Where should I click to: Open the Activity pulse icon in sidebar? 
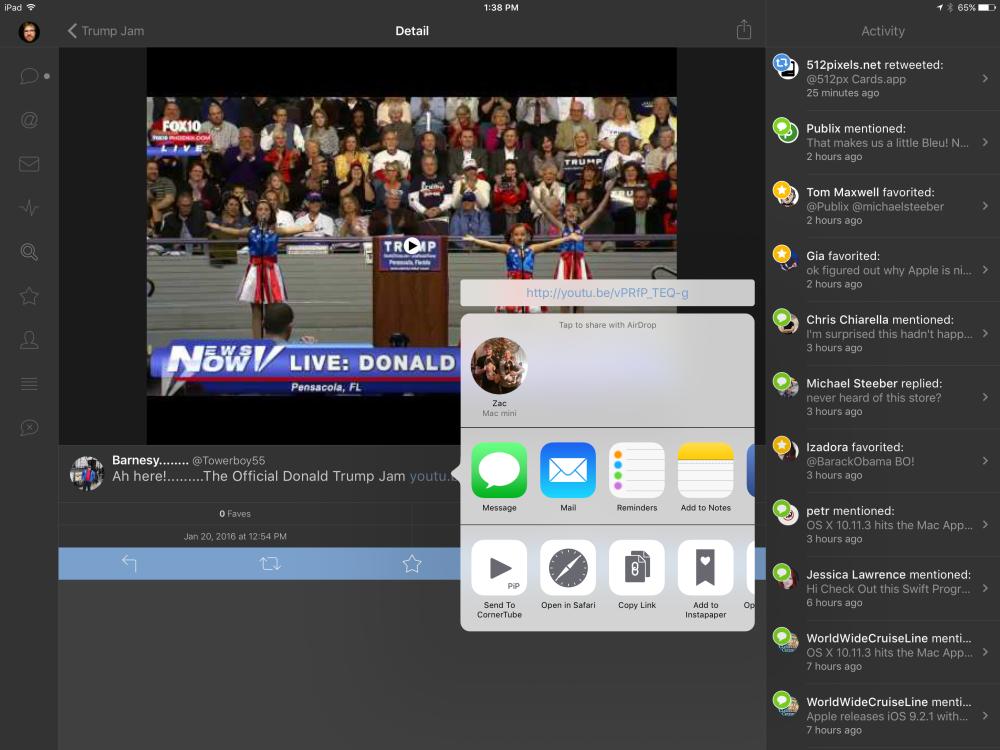click(29, 208)
